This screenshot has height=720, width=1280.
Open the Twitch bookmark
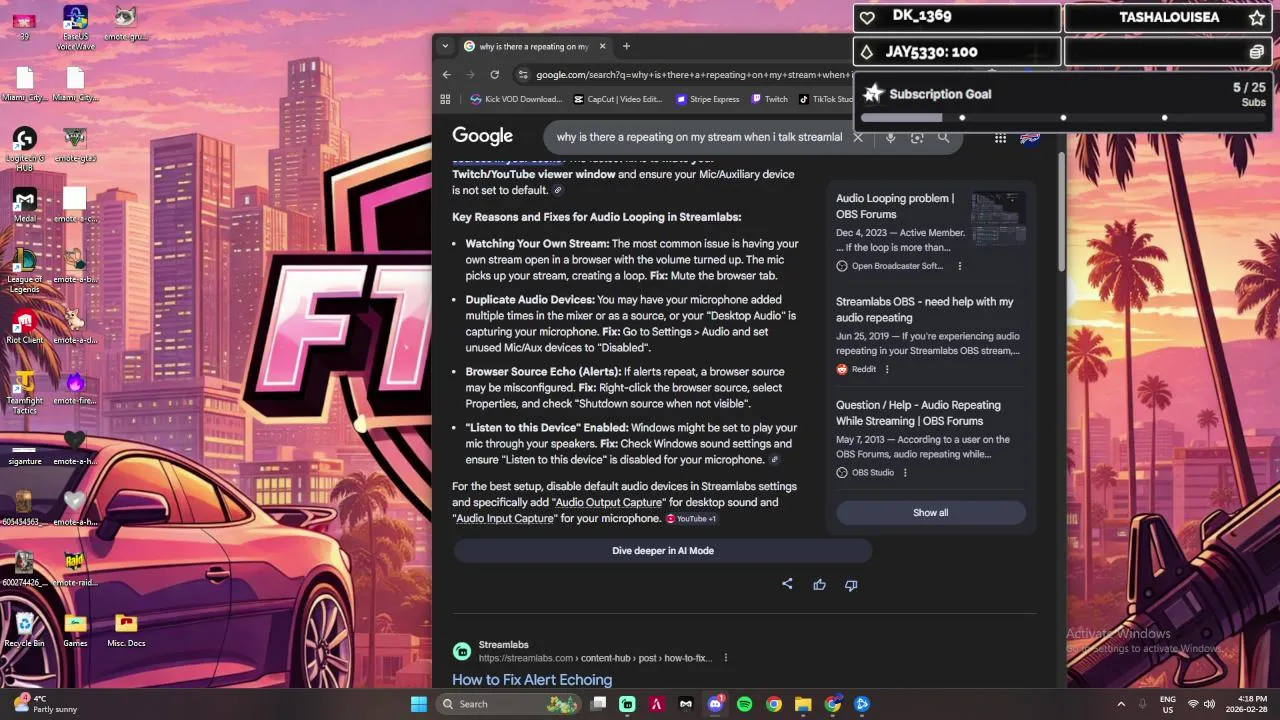click(x=769, y=99)
